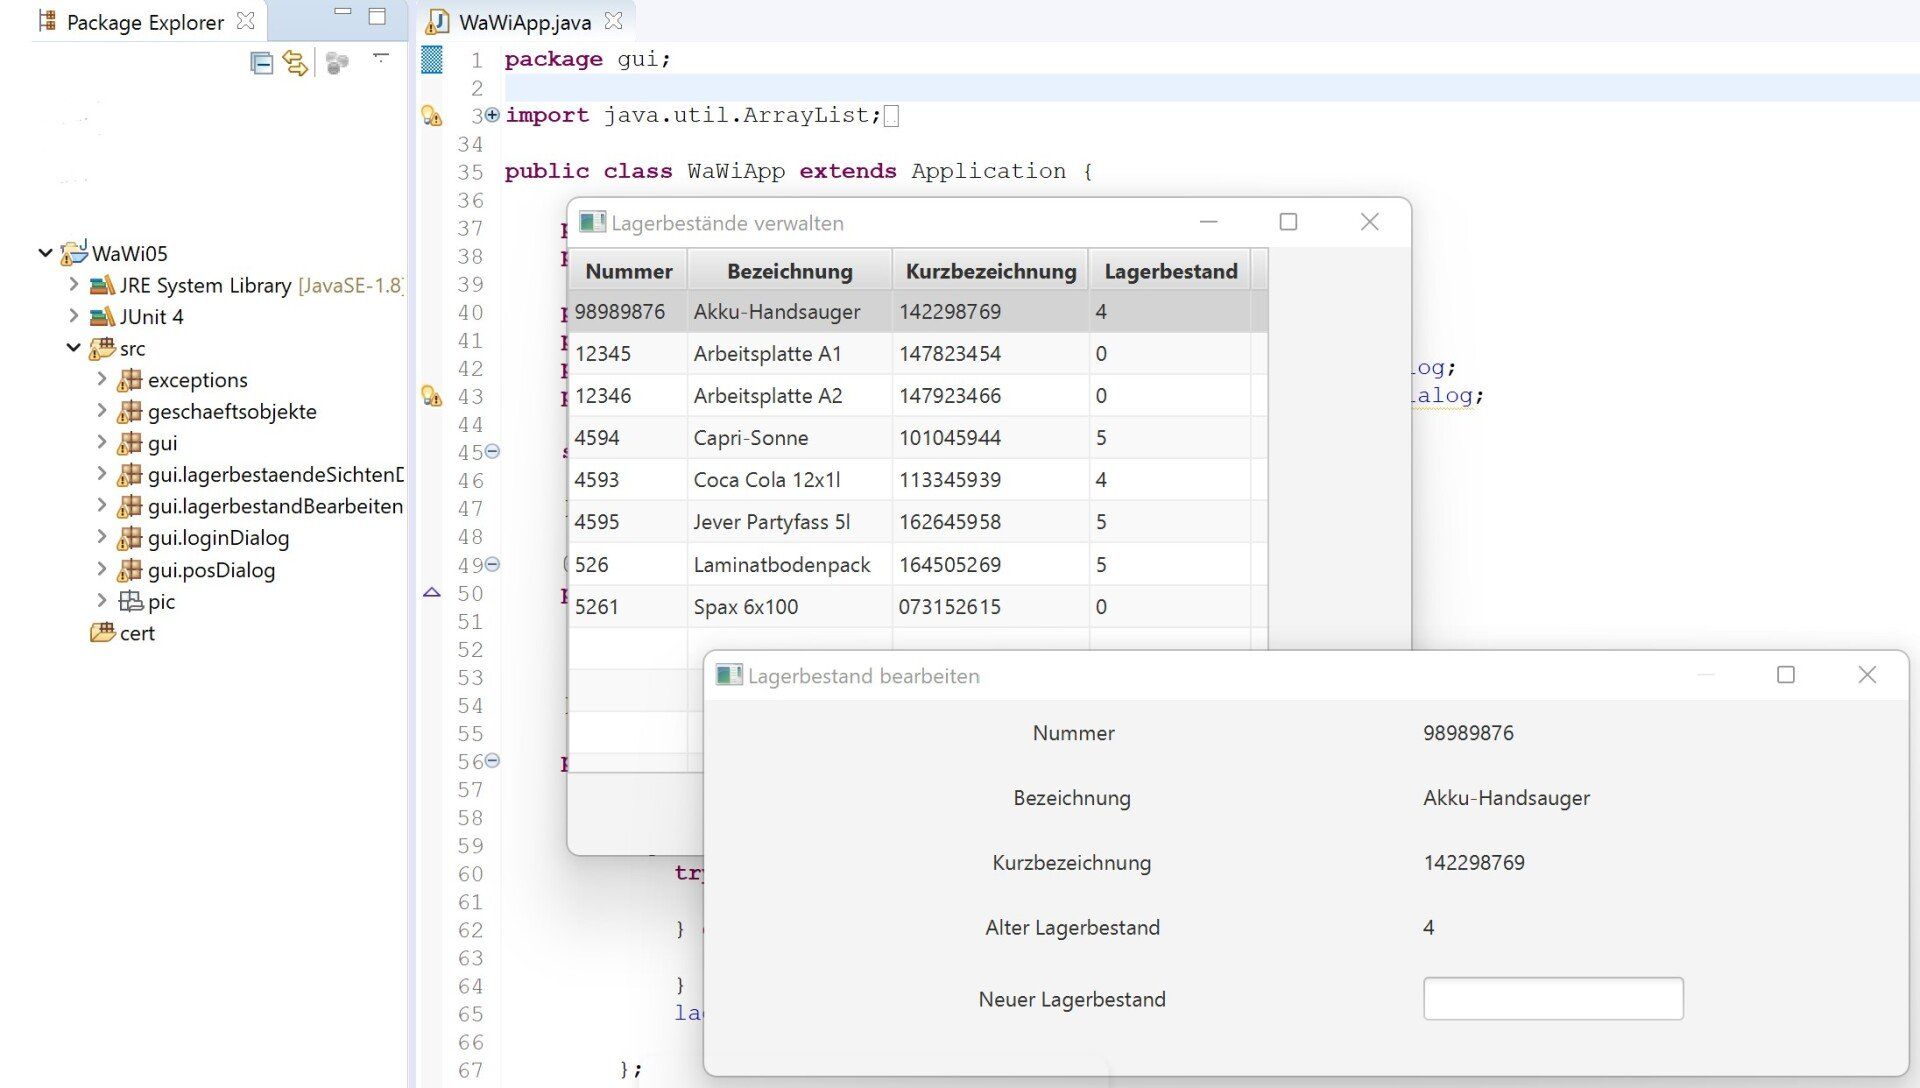
Task: Collapse the WaWi05 project tree
Action: click(45, 253)
